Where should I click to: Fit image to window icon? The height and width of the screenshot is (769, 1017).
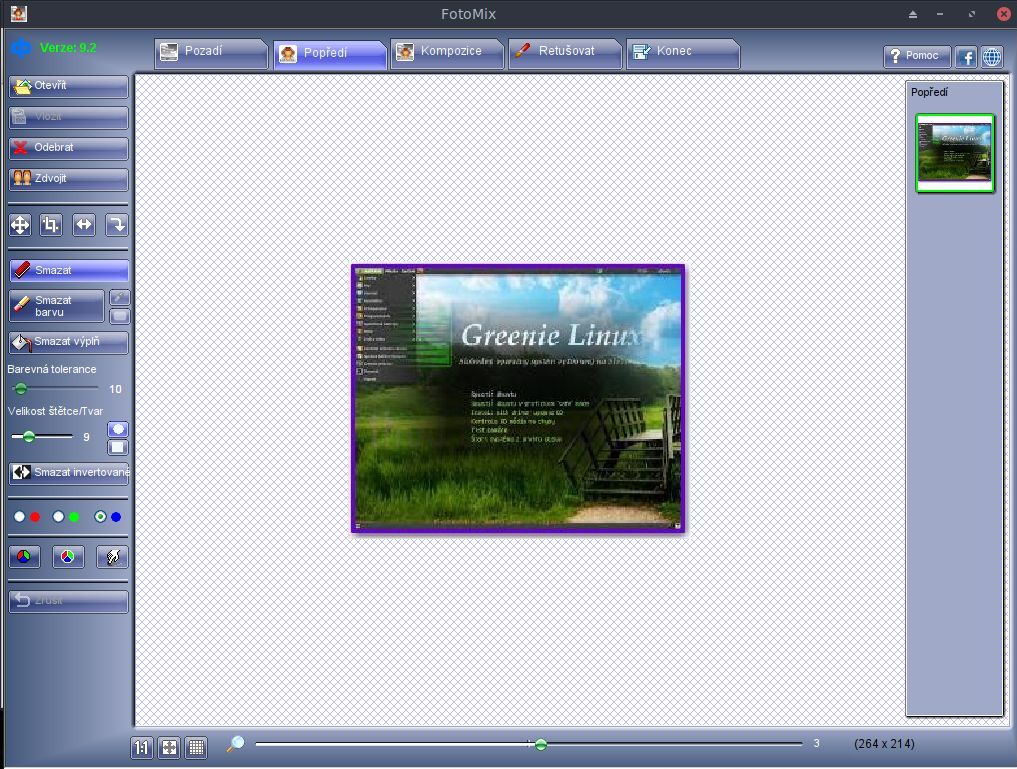coord(169,748)
